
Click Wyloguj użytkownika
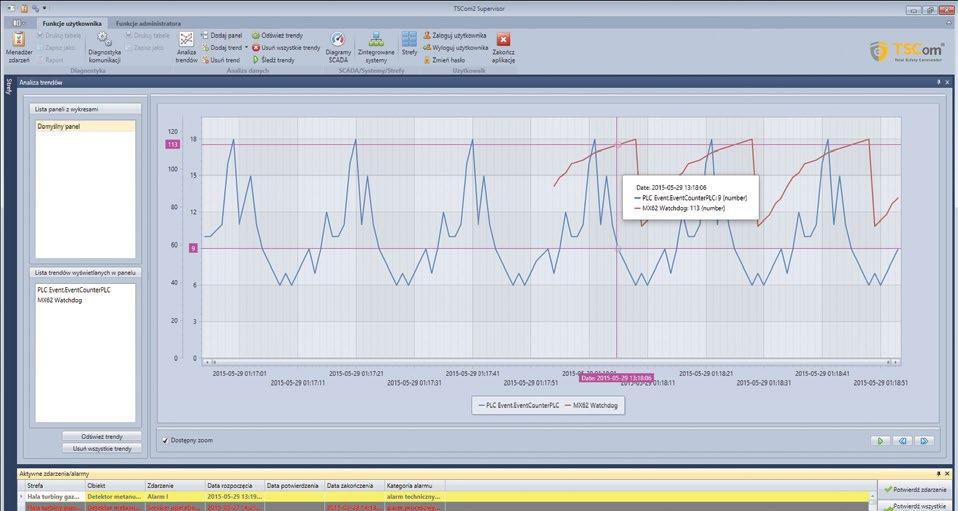456,48
